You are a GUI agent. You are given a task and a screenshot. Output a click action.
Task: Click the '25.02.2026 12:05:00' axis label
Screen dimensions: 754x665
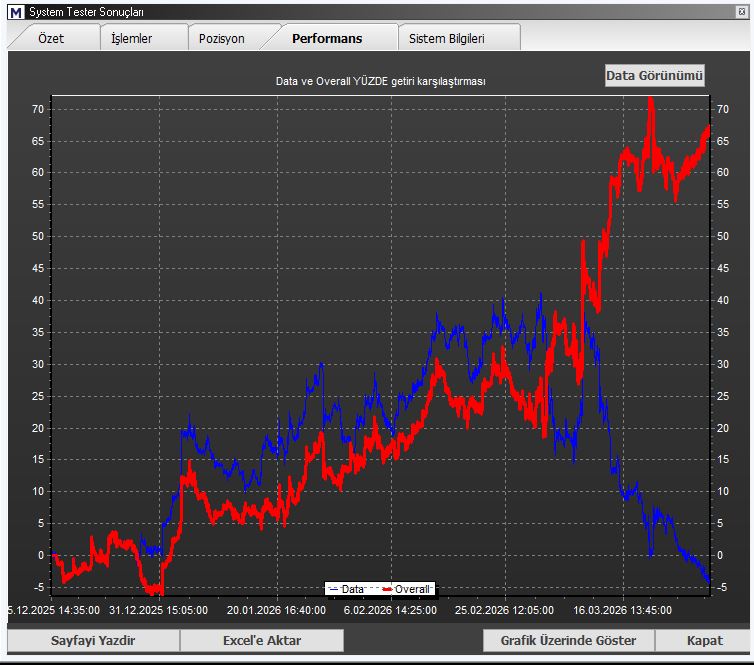[x=504, y=610]
